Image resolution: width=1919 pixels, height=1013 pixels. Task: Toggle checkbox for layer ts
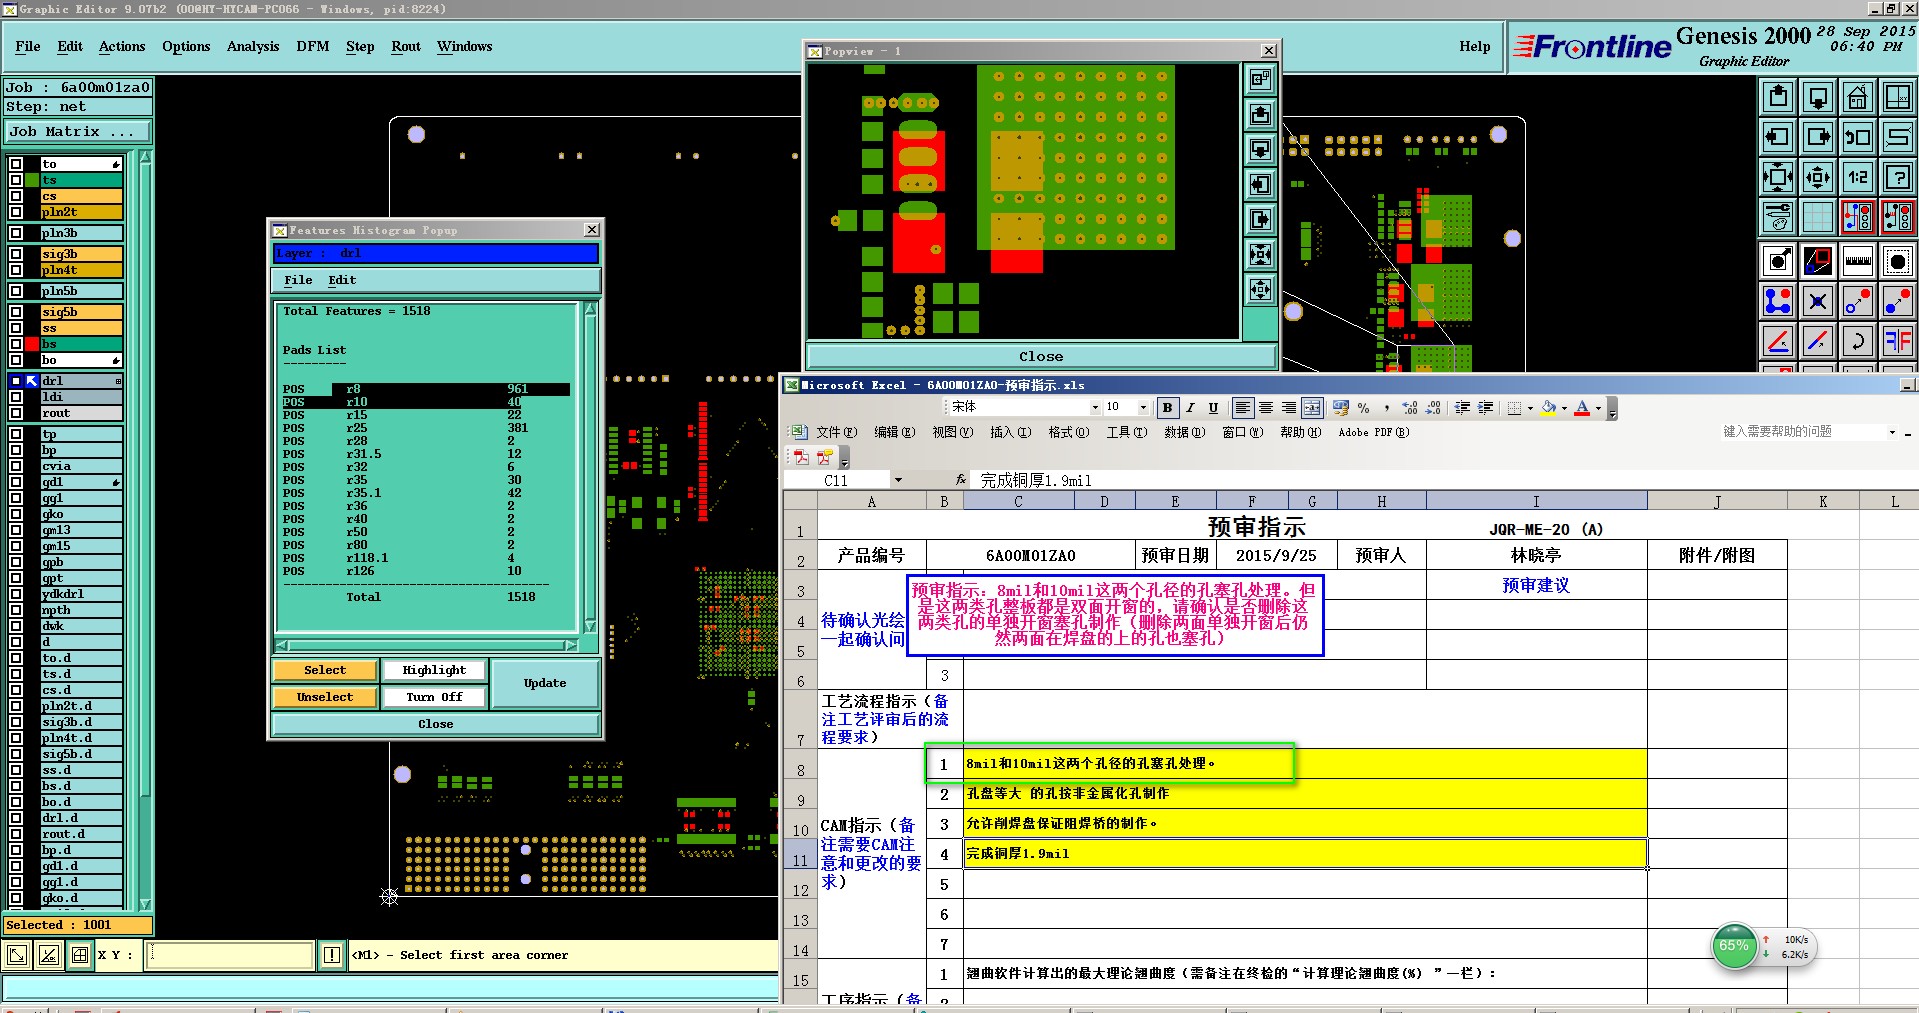(x=16, y=180)
